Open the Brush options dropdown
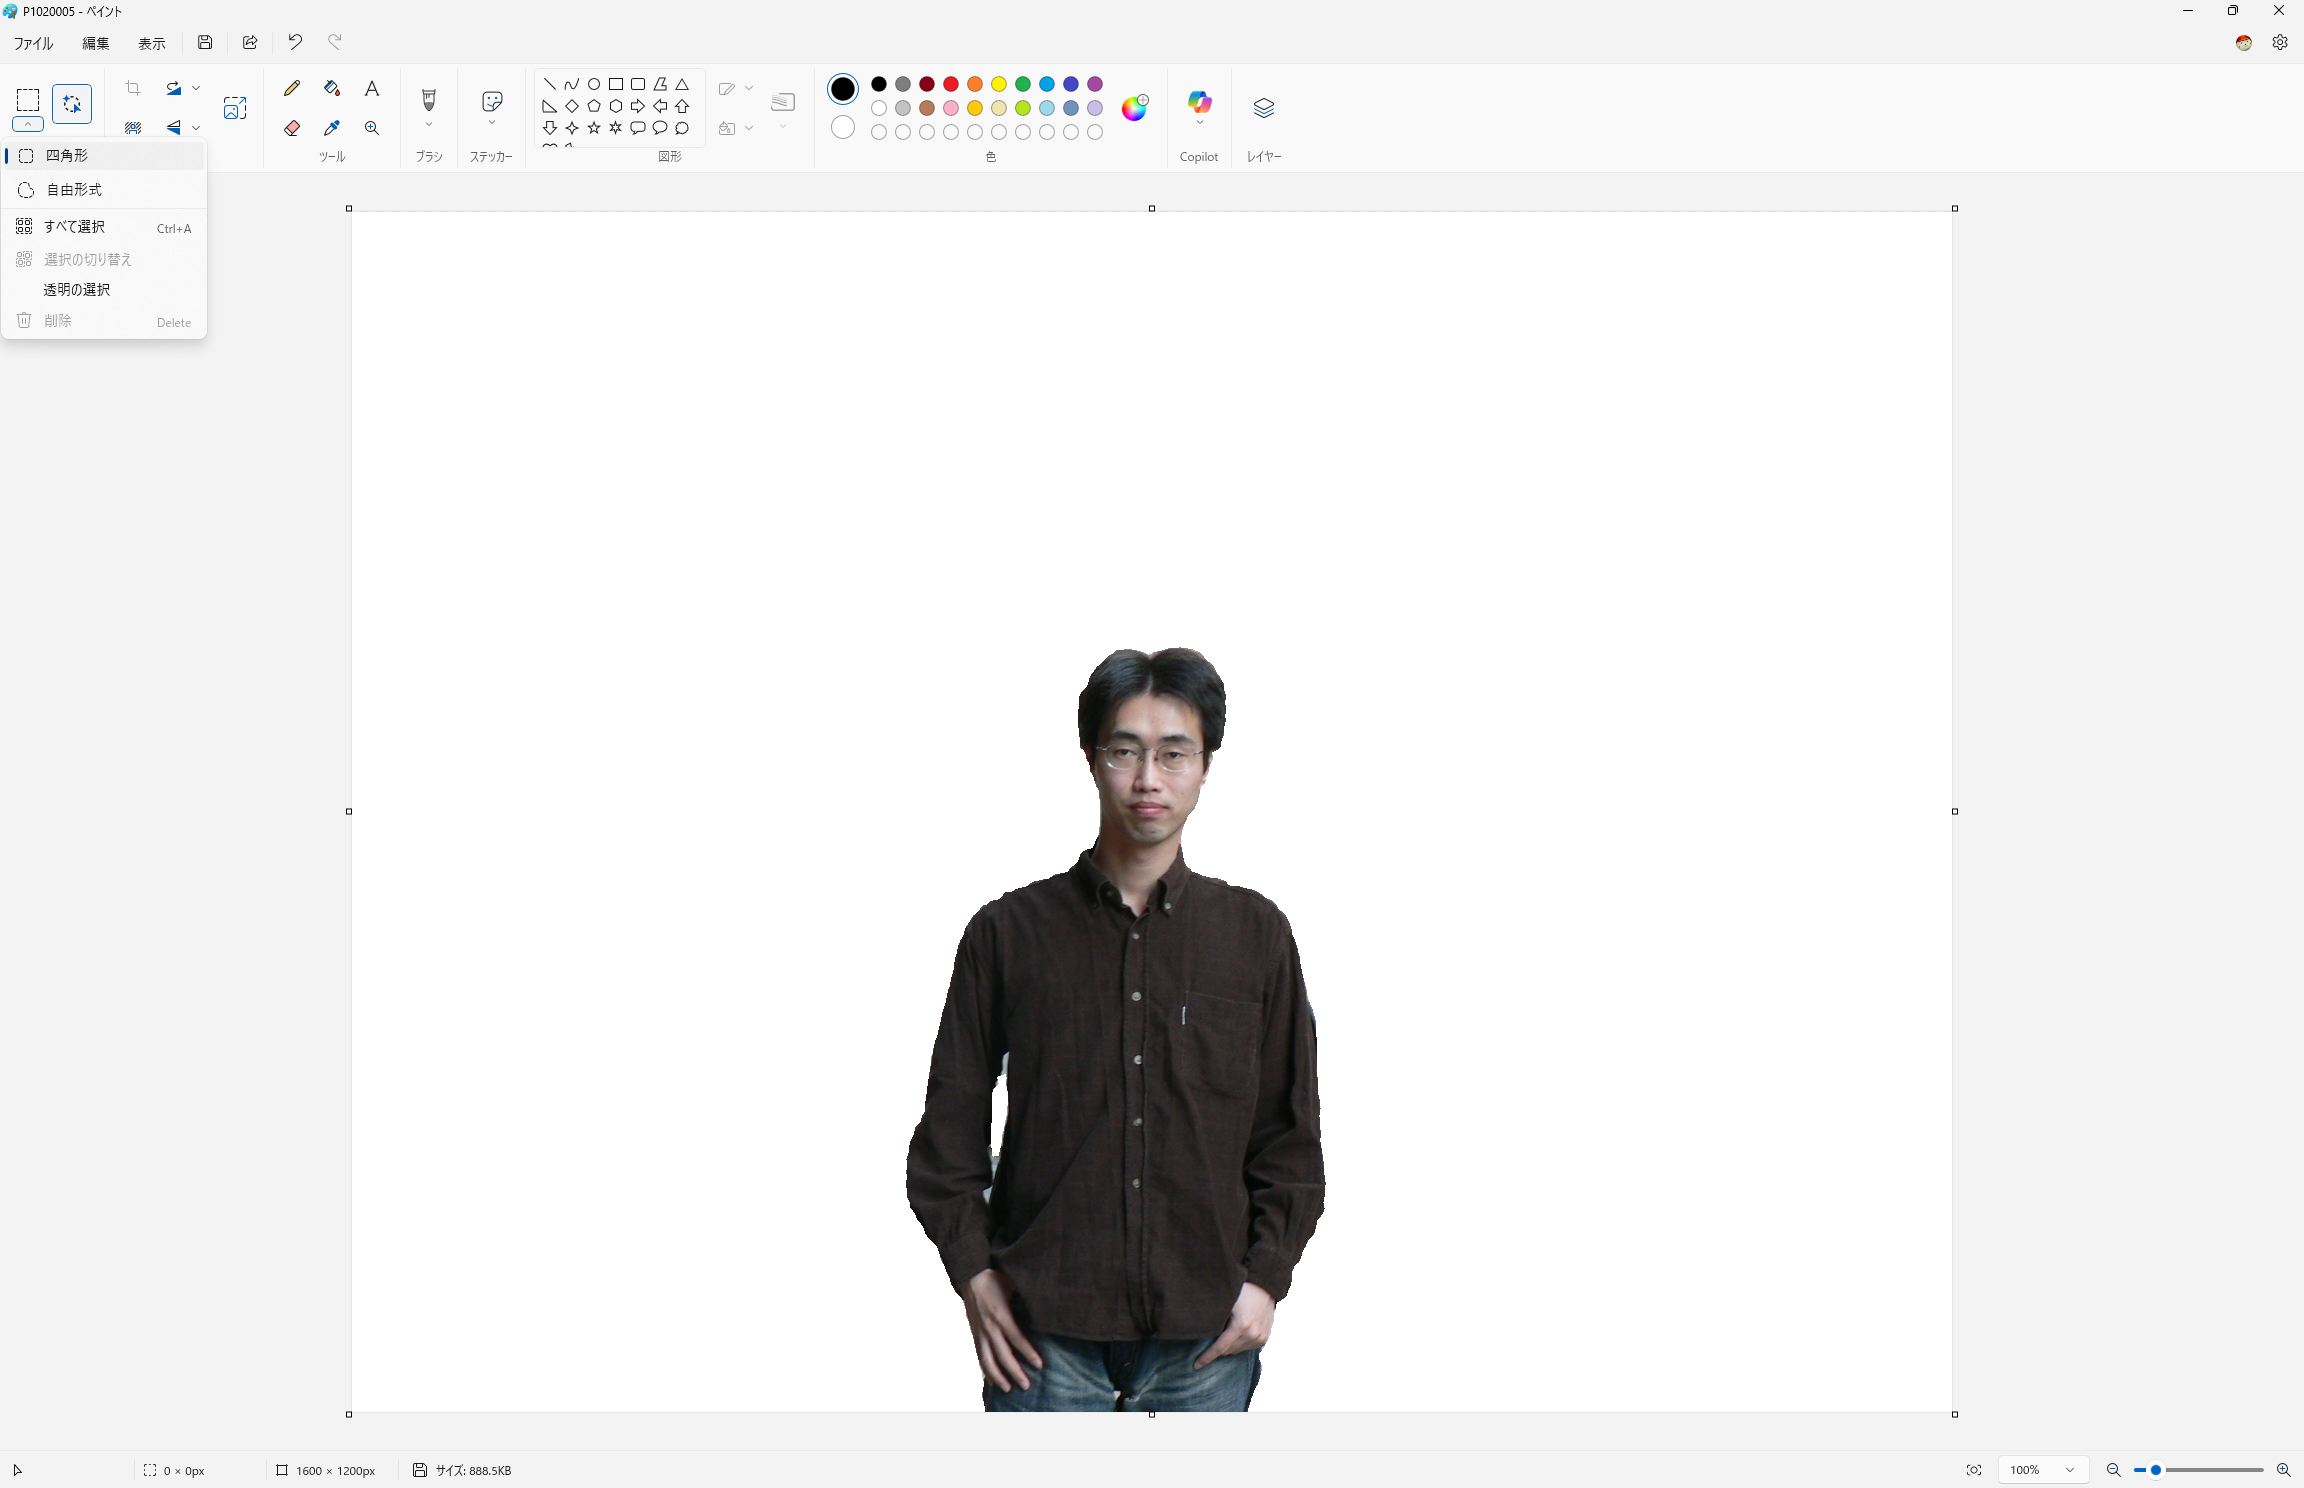Viewport: 2304px width, 1488px height. [x=428, y=124]
